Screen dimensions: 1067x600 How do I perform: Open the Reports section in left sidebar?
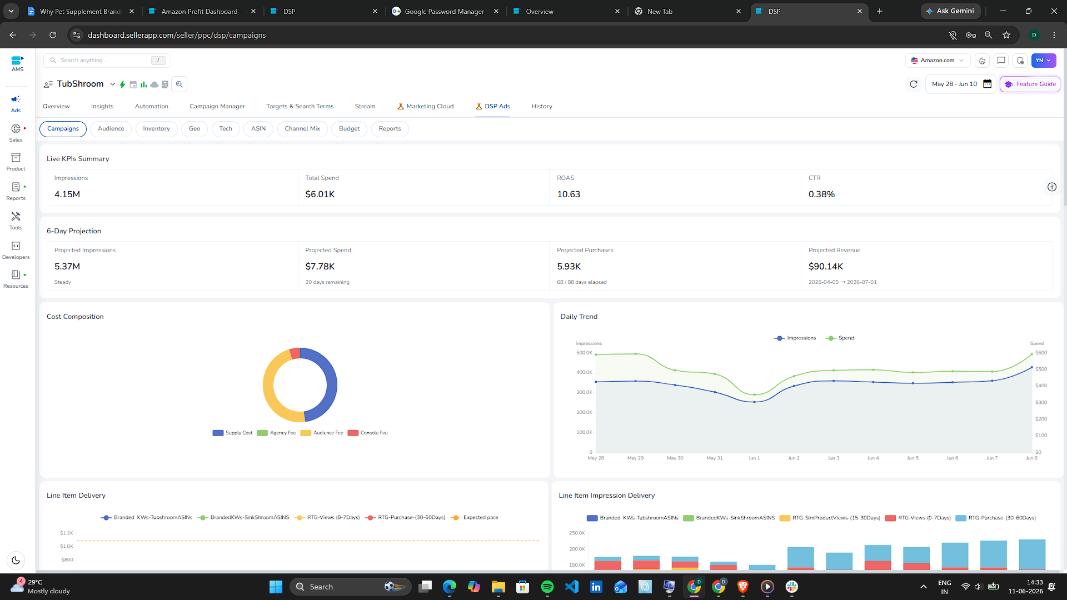(16, 190)
